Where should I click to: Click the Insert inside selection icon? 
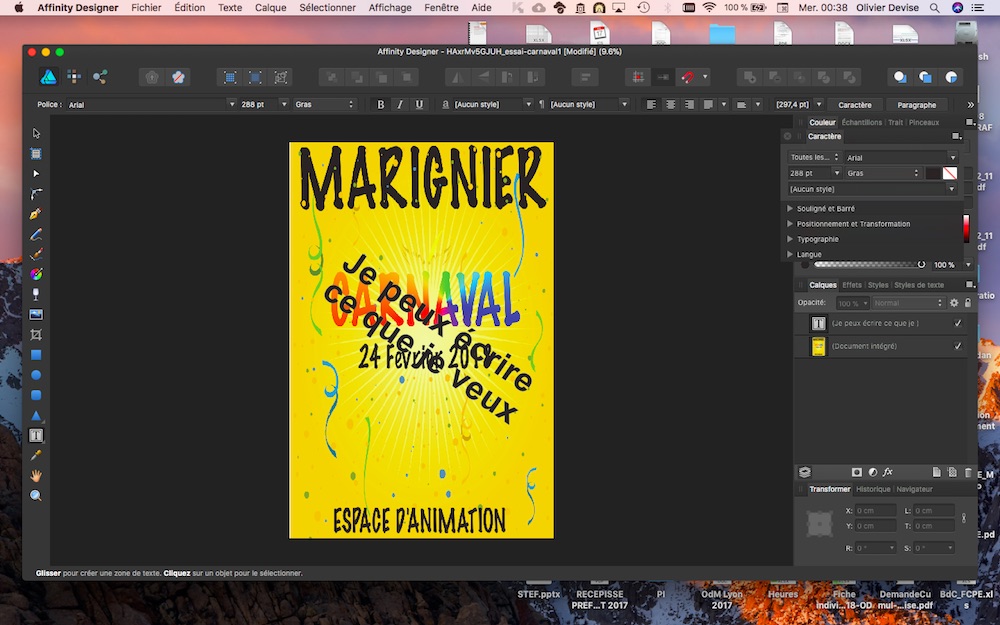951,77
